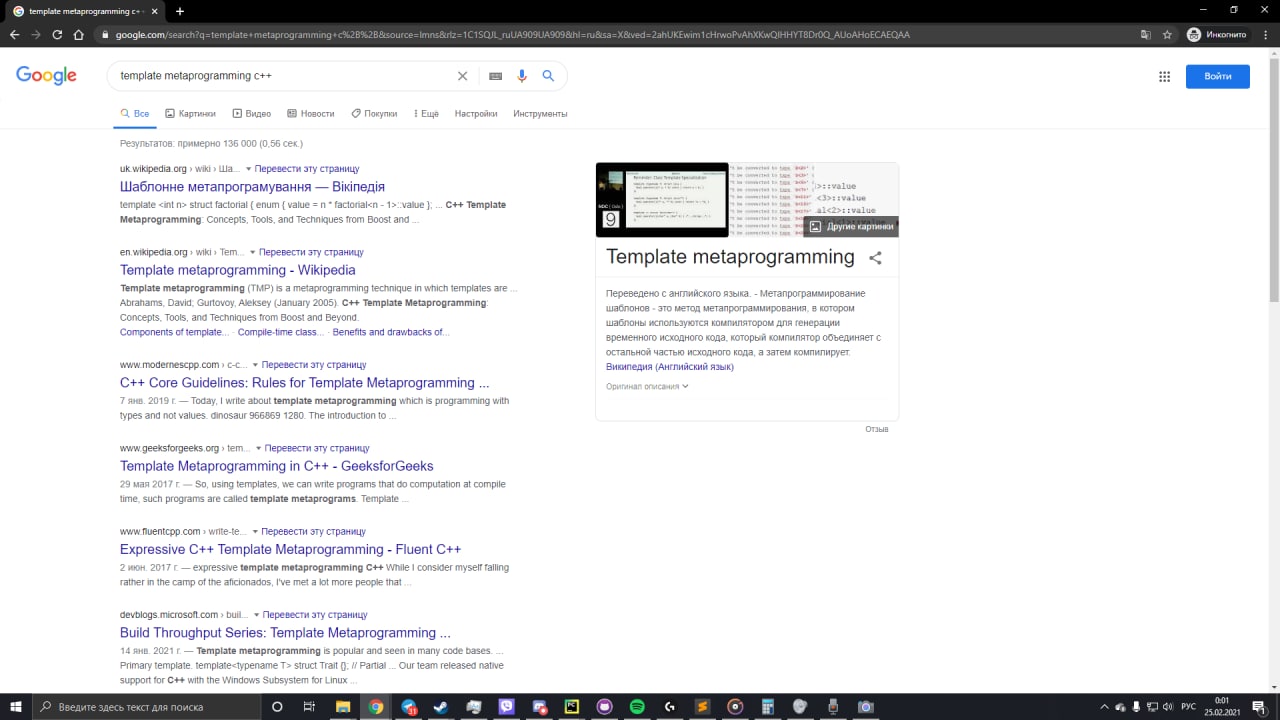1280x720 pixels.
Task: Switch to the Видео tab
Action: pos(251,114)
